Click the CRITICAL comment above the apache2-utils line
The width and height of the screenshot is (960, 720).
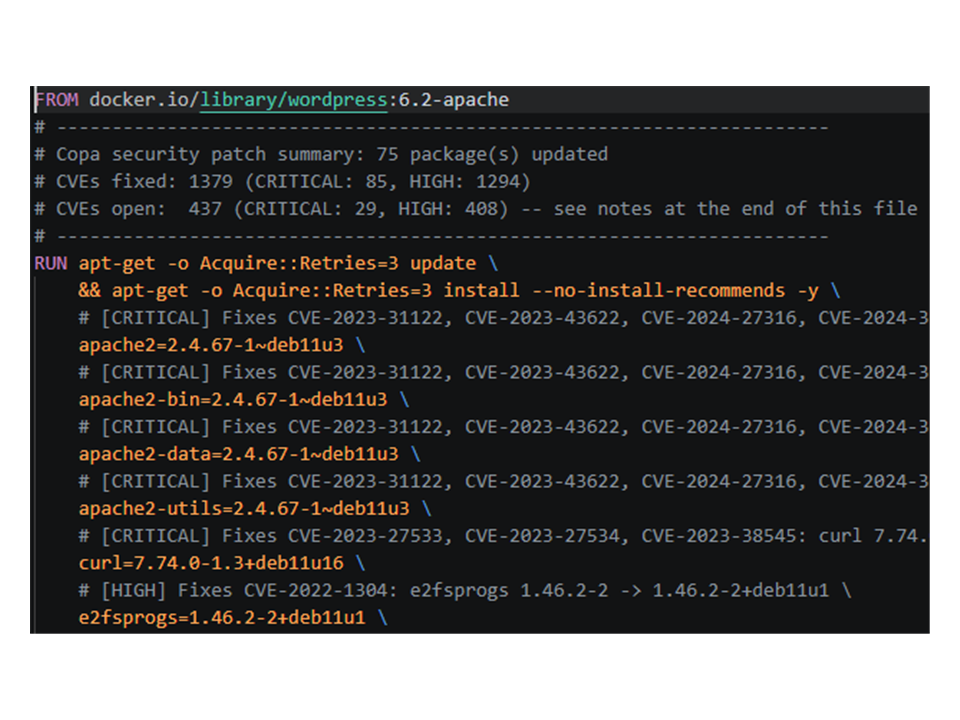click(503, 481)
